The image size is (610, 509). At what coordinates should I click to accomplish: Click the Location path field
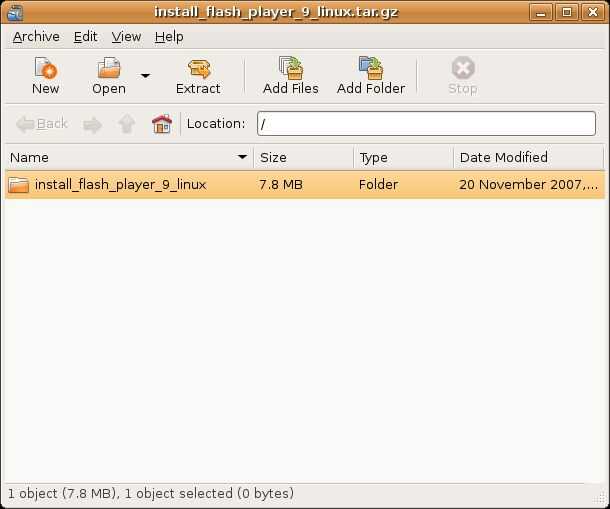click(x=426, y=124)
